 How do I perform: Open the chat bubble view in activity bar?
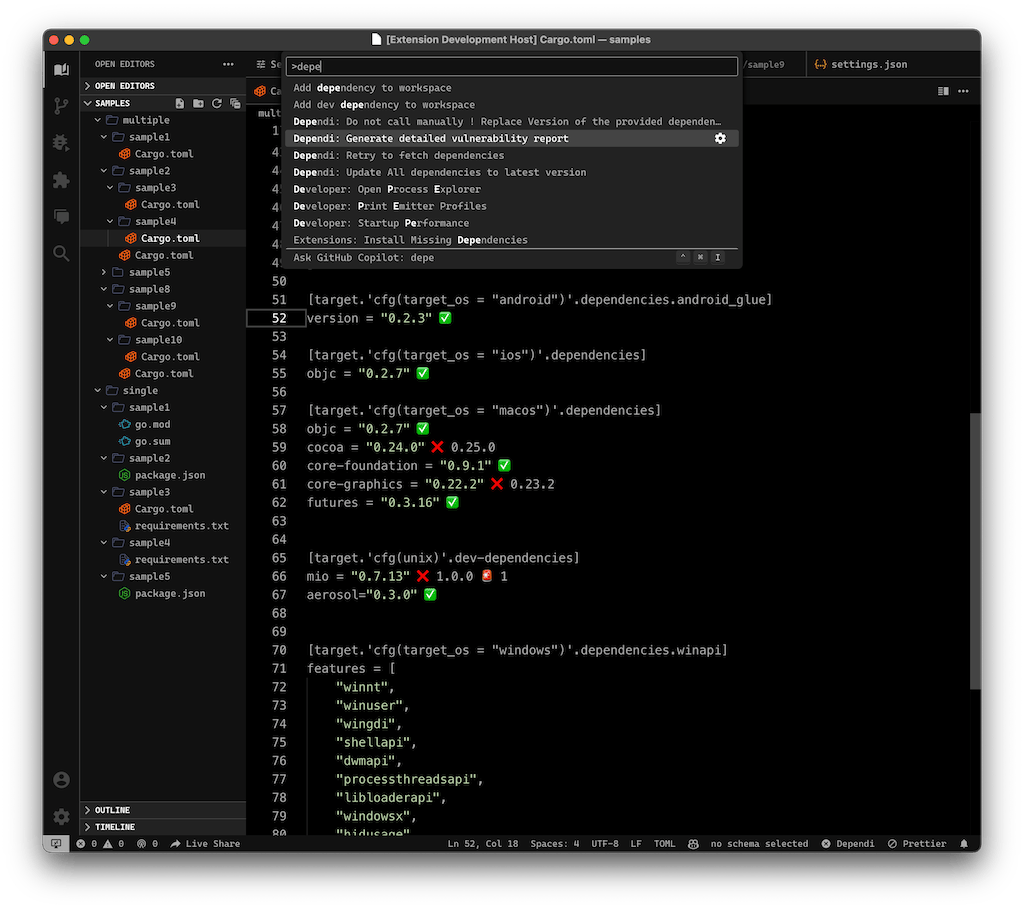point(61,216)
